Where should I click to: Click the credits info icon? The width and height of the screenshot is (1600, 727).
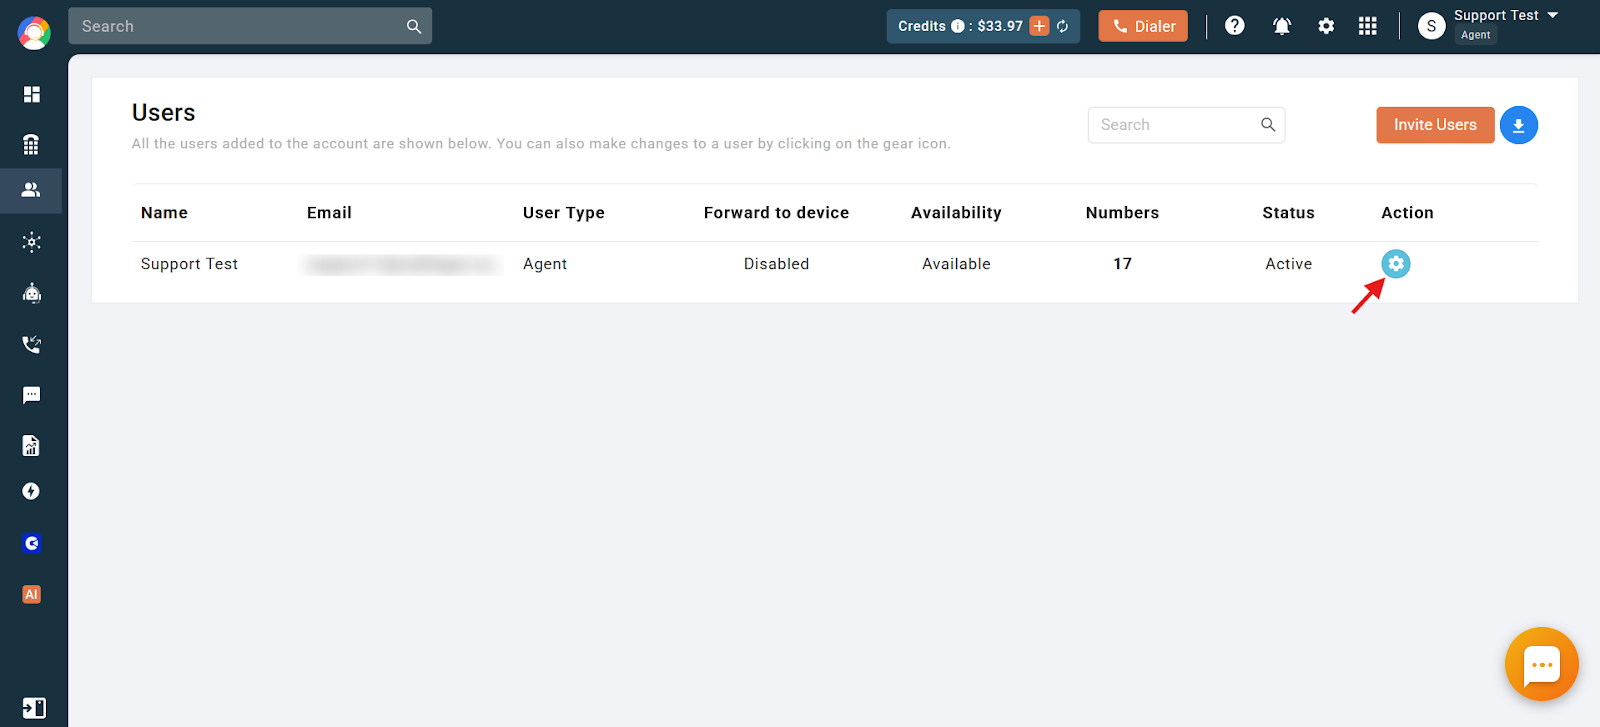957,26
